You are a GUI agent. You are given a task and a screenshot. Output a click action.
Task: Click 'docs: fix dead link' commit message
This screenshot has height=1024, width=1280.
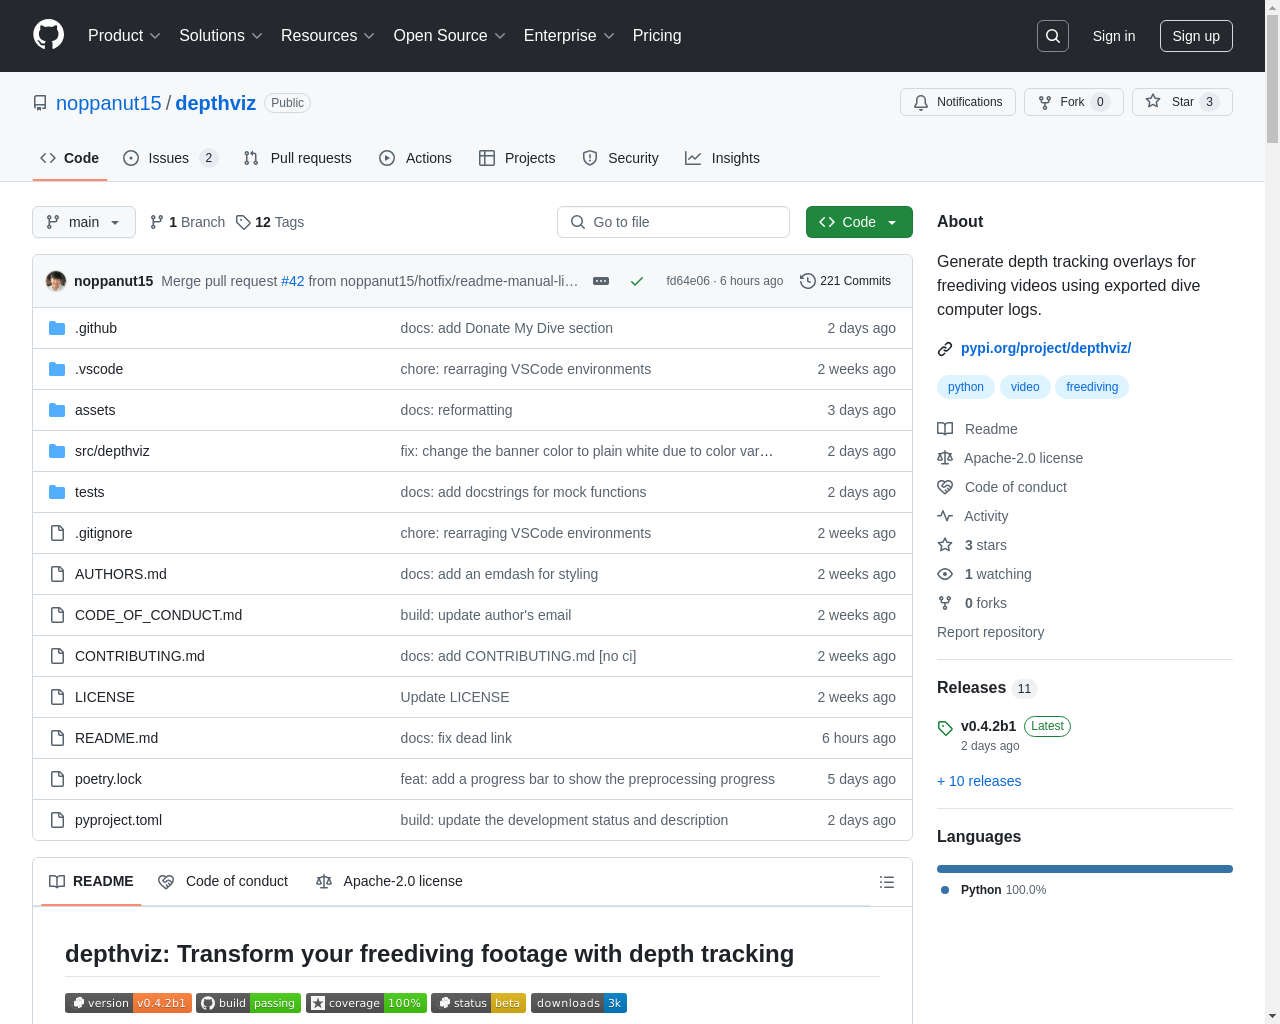(456, 738)
